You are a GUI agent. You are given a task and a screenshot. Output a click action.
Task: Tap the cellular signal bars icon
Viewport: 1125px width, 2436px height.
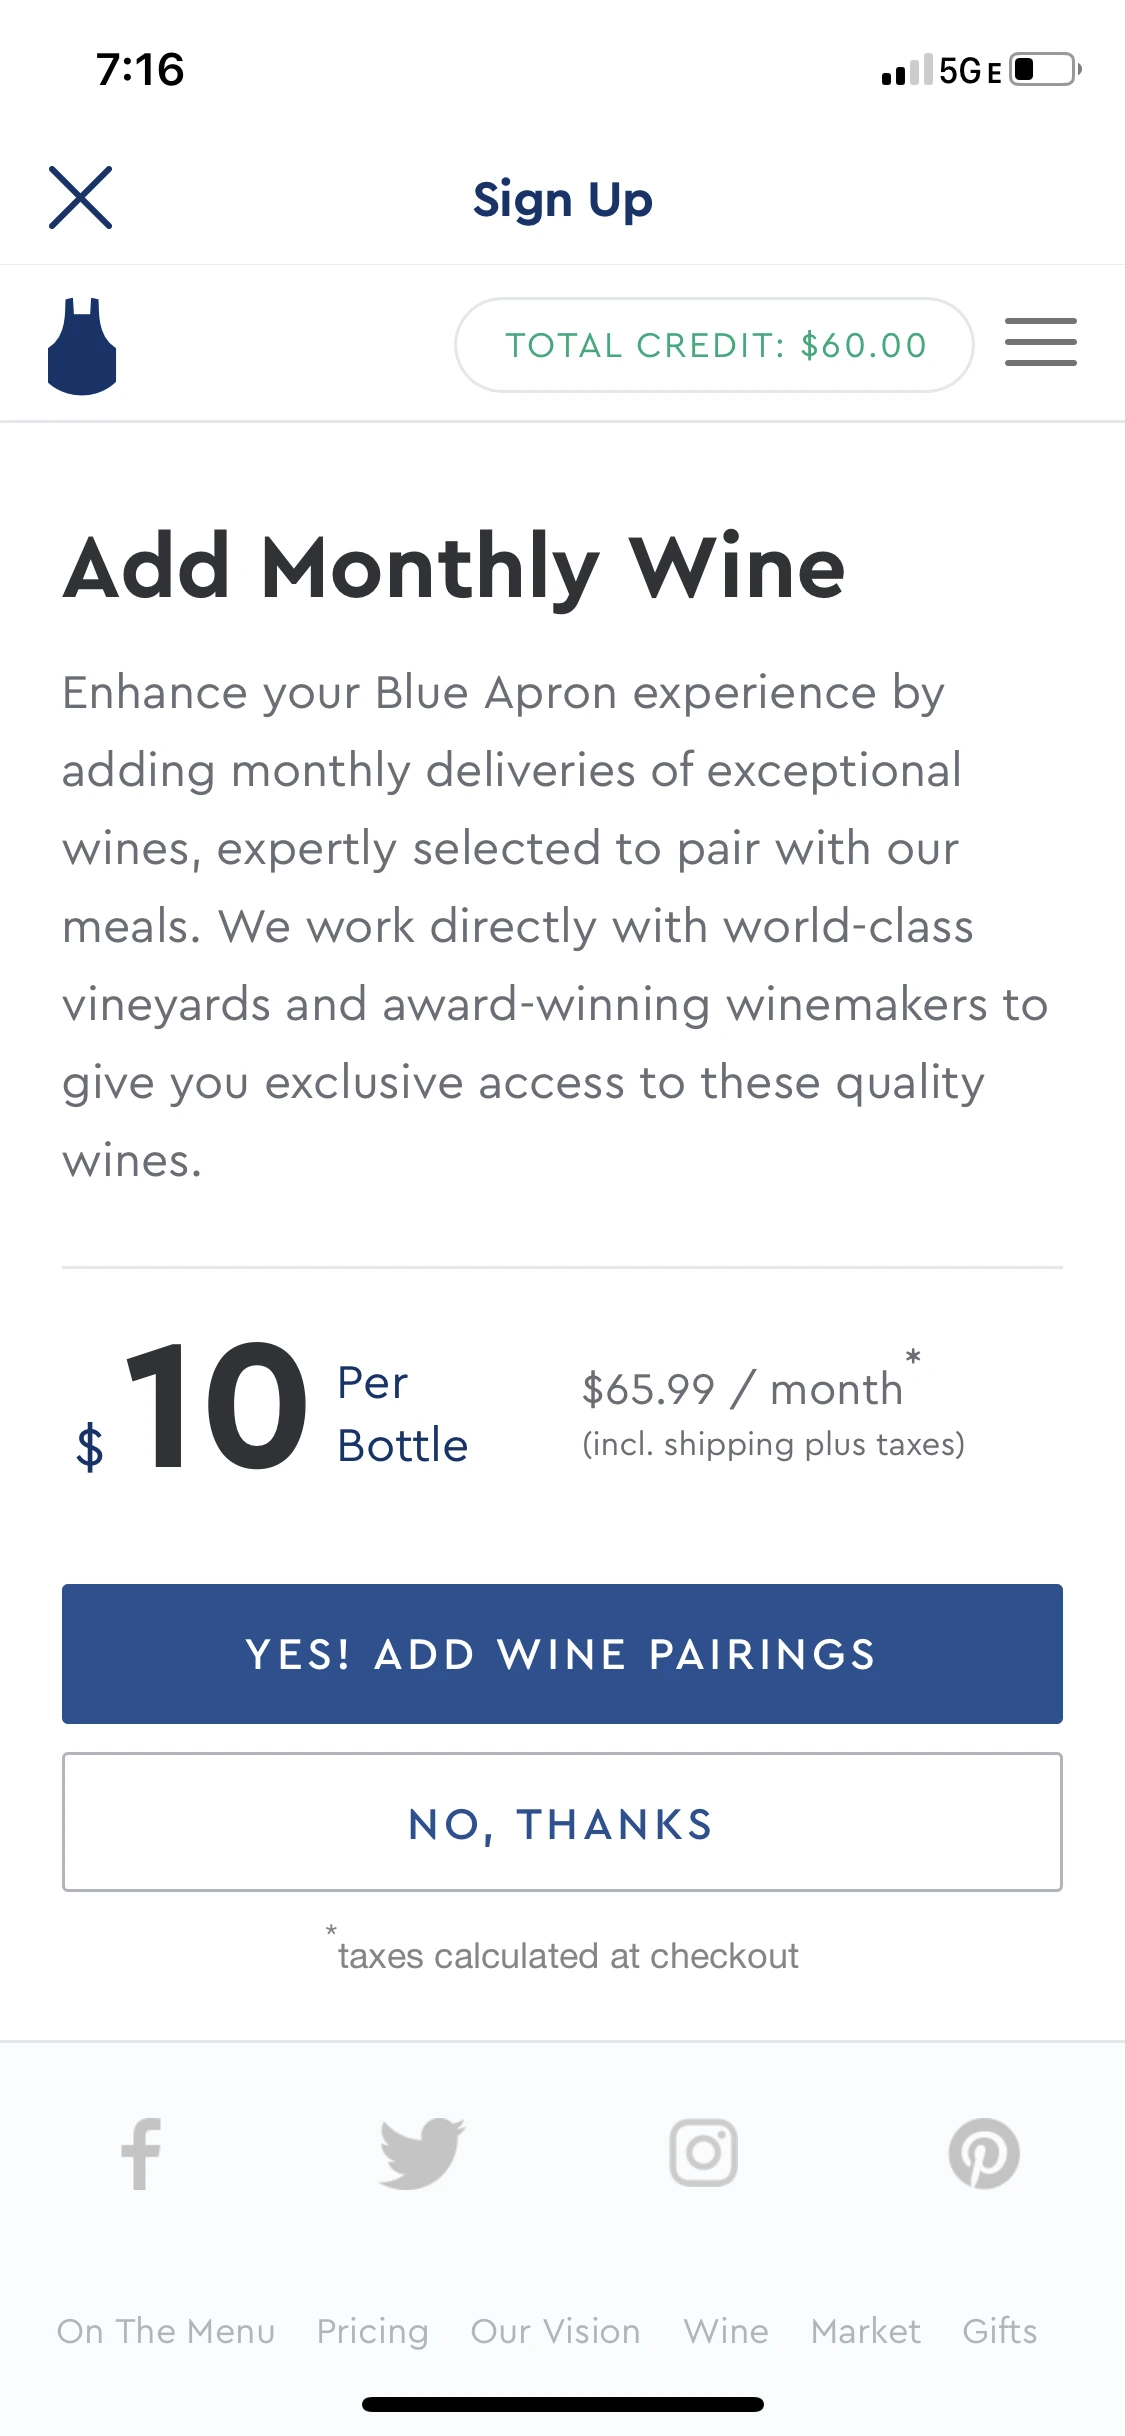tap(907, 71)
